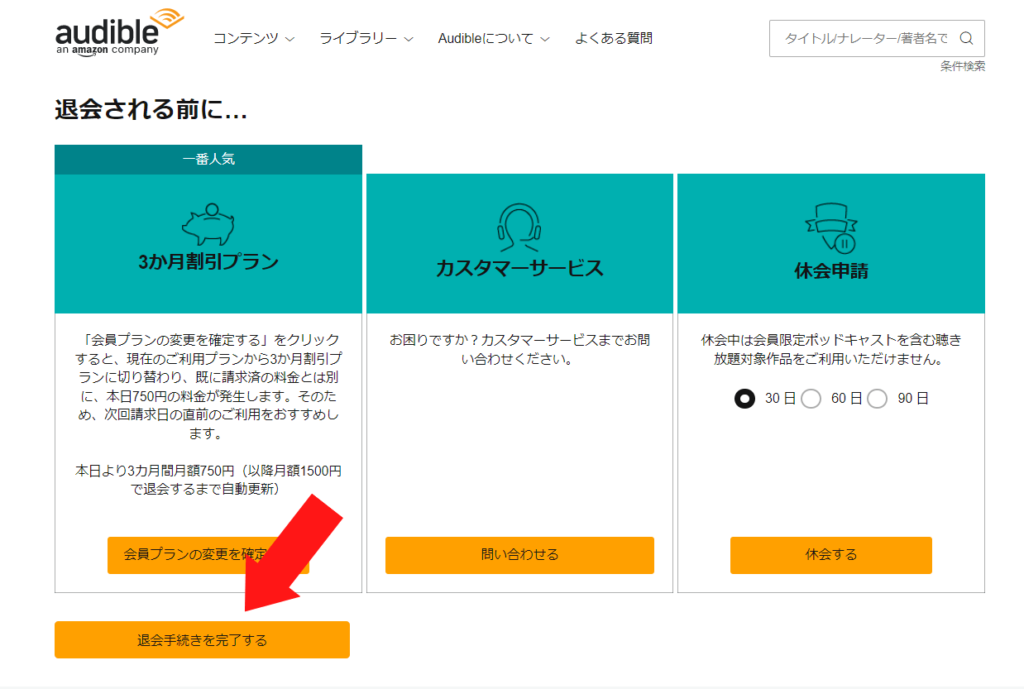Click the search magnifier icon

(966, 39)
